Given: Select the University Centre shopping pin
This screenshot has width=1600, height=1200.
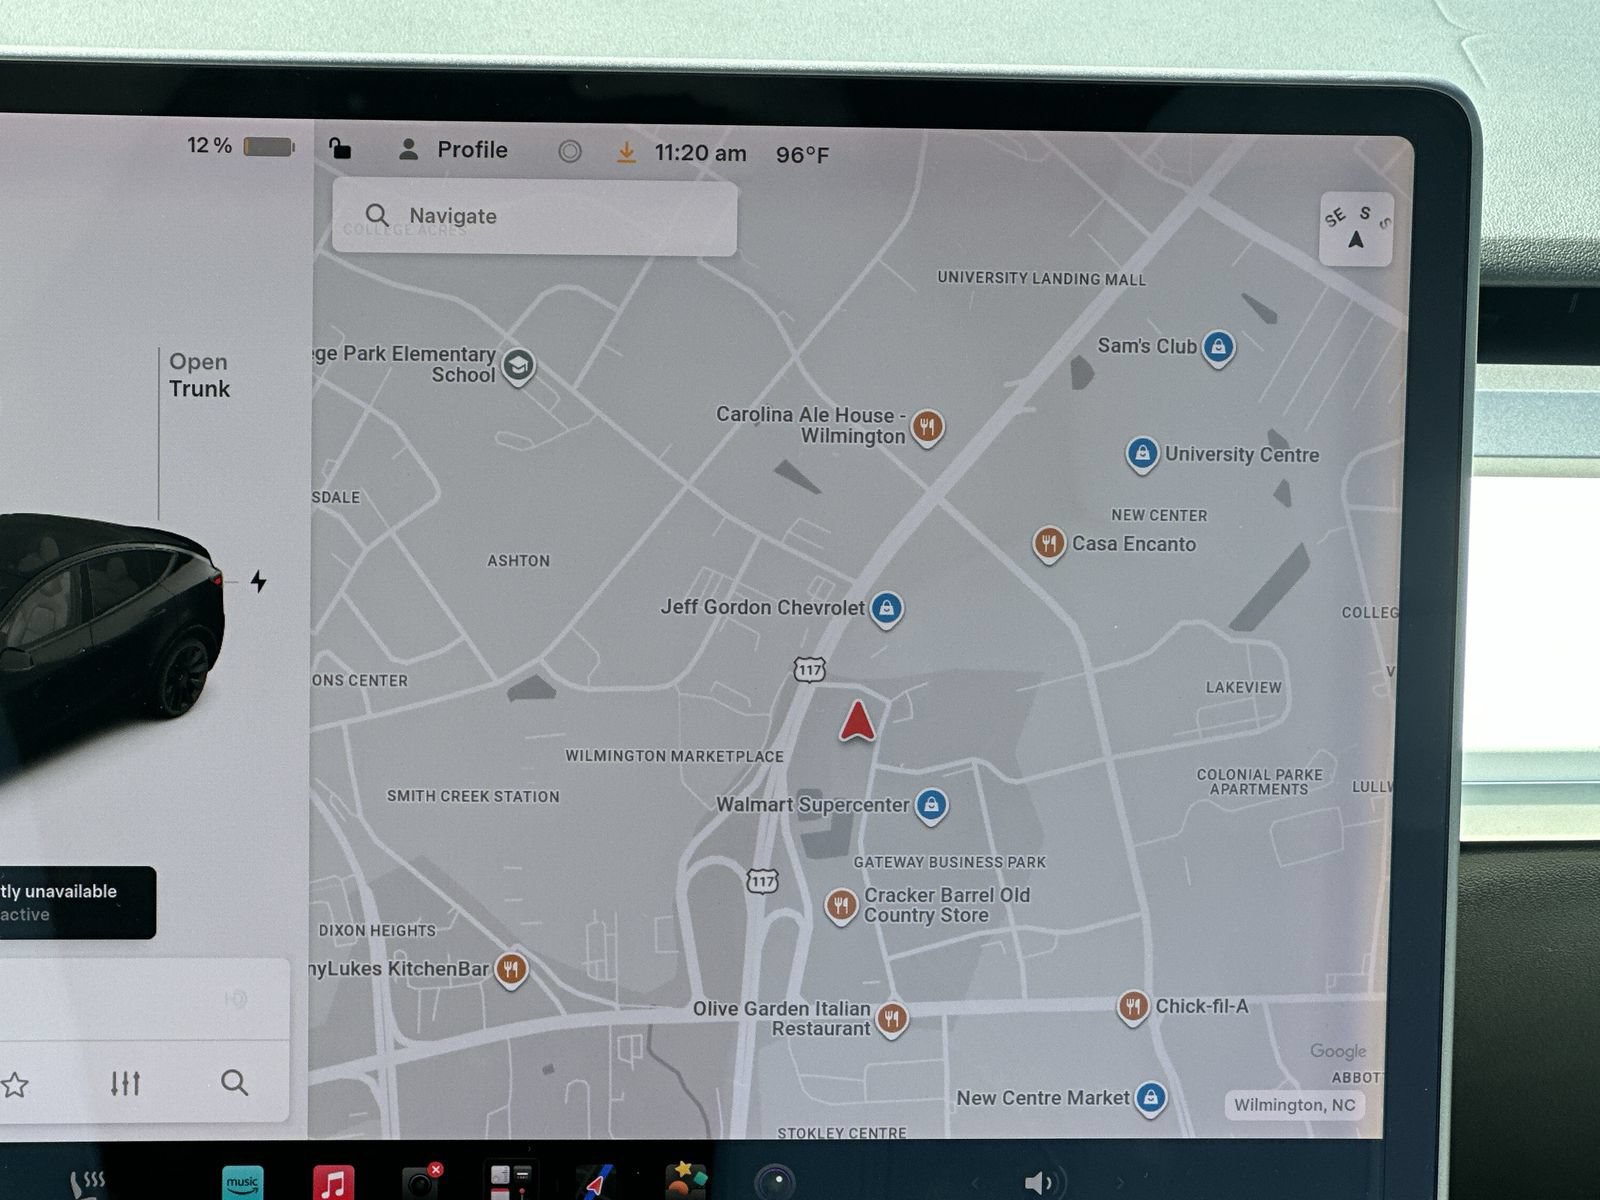Looking at the screenshot, I should (x=1142, y=453).
